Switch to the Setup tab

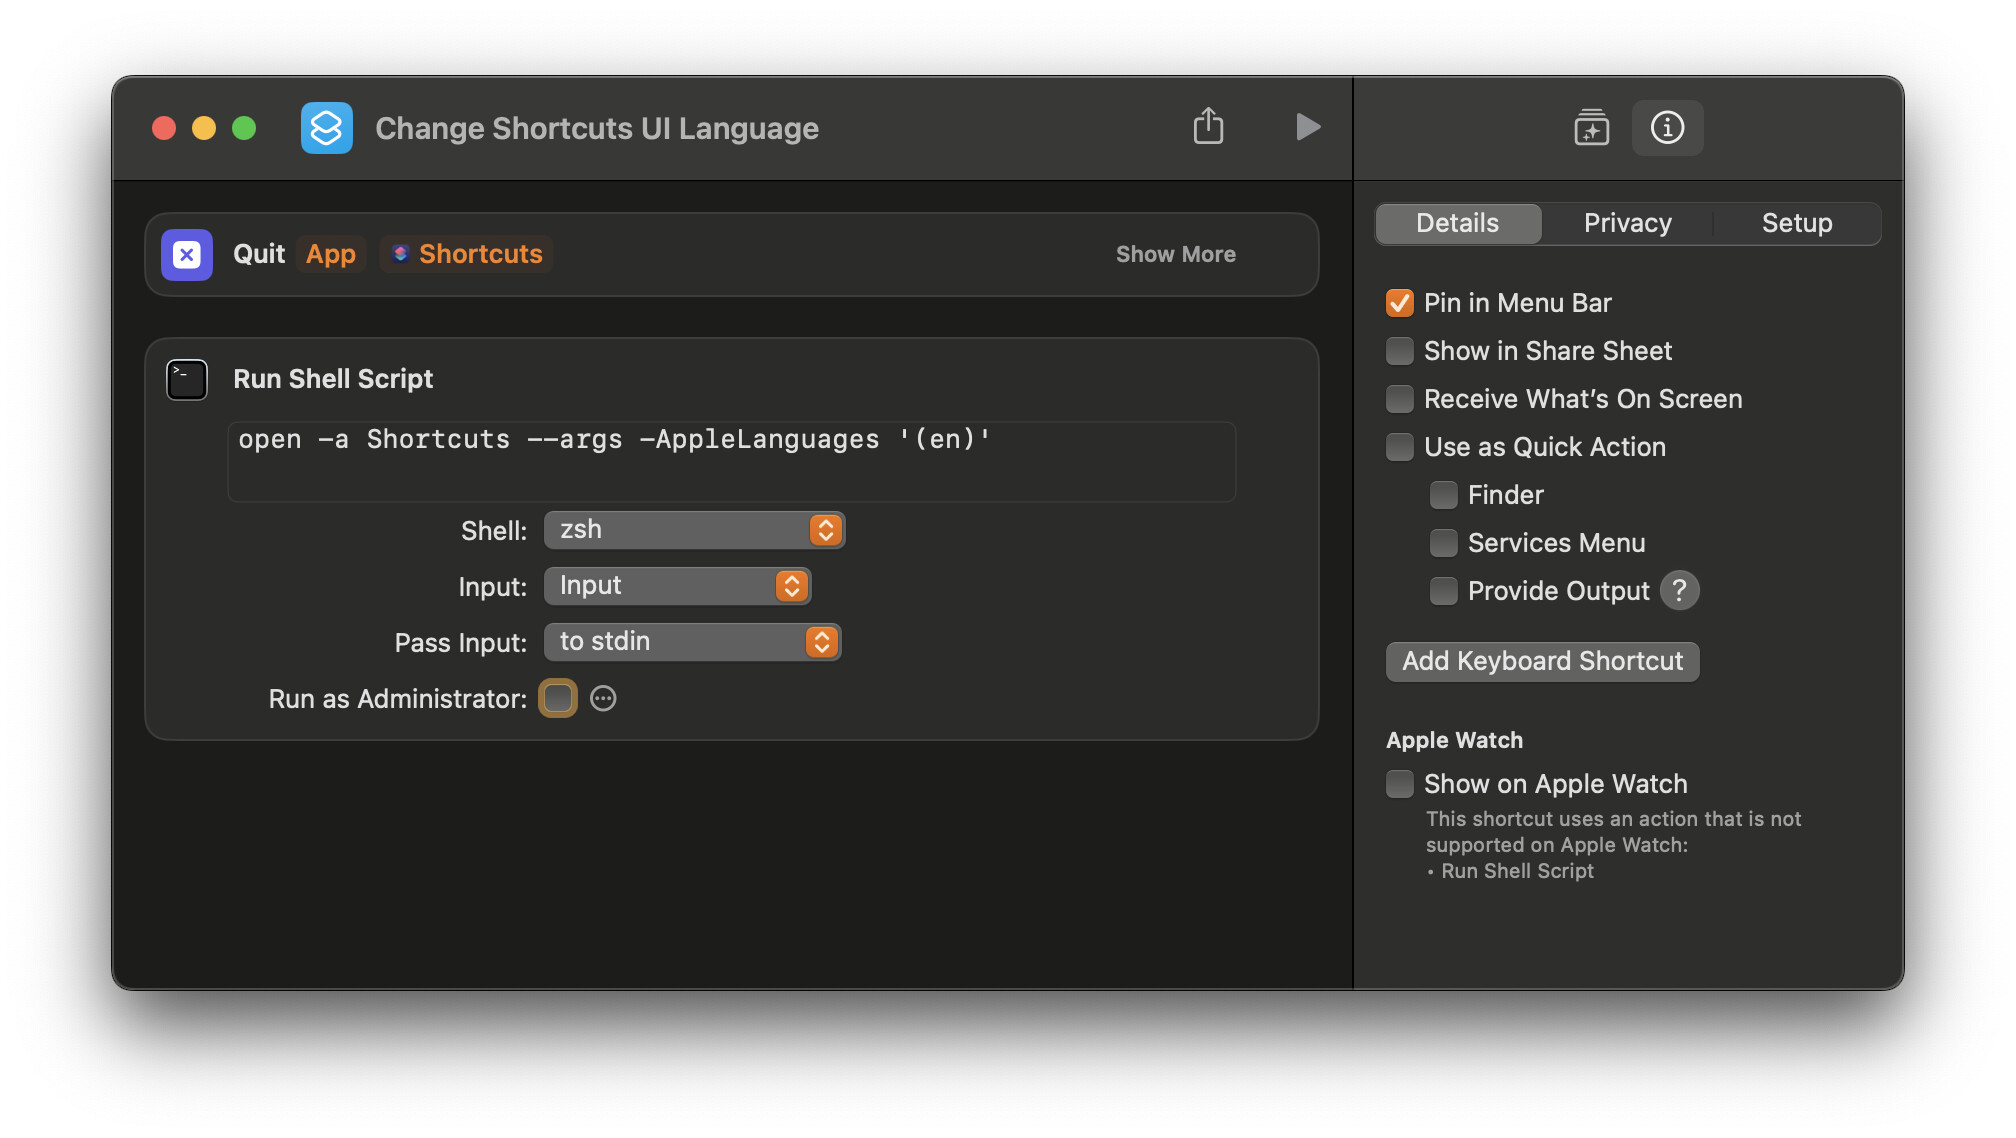click(x=1796, y=223)
